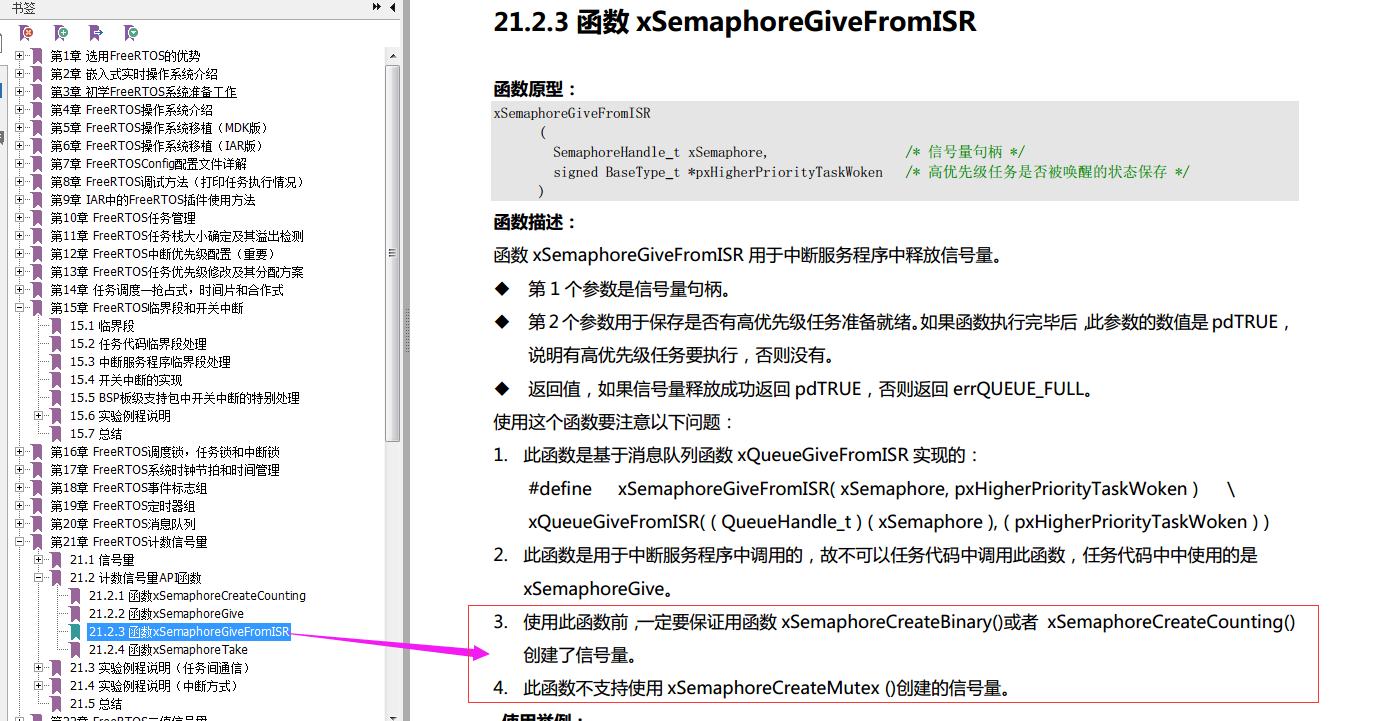Click the double-arrow icon in the bookmarks header
The height and width of the screenshot is (721, 1385).
click(377, 7)
